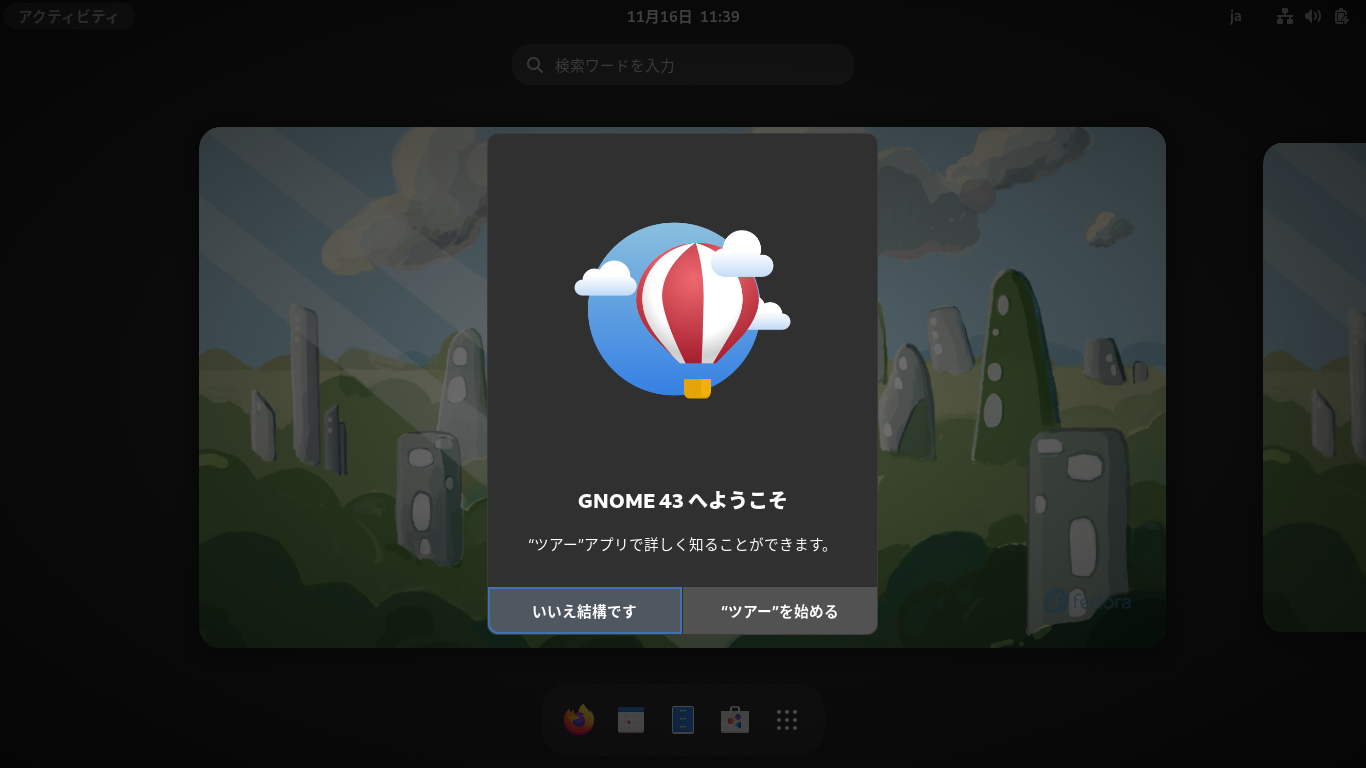
Task: Open the Files manager dock icon
Action: pyautogui.click(x=683, y=720)
